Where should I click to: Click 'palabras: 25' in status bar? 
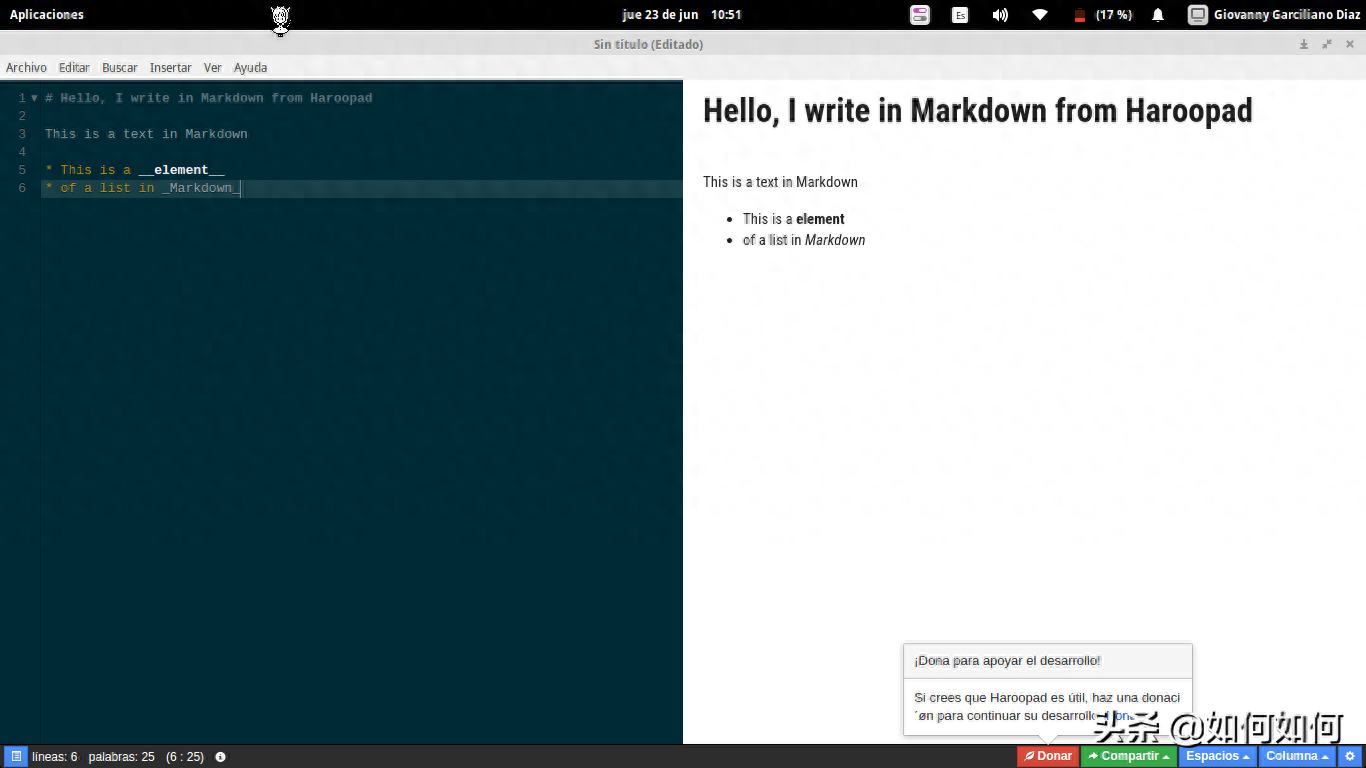[x=121, y=757]
